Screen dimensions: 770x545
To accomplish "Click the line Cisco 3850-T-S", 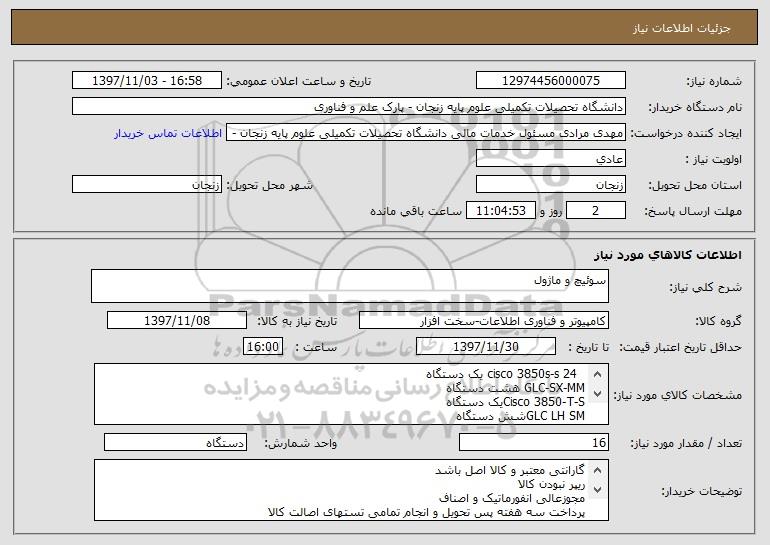I will click(x=516, y=402).
